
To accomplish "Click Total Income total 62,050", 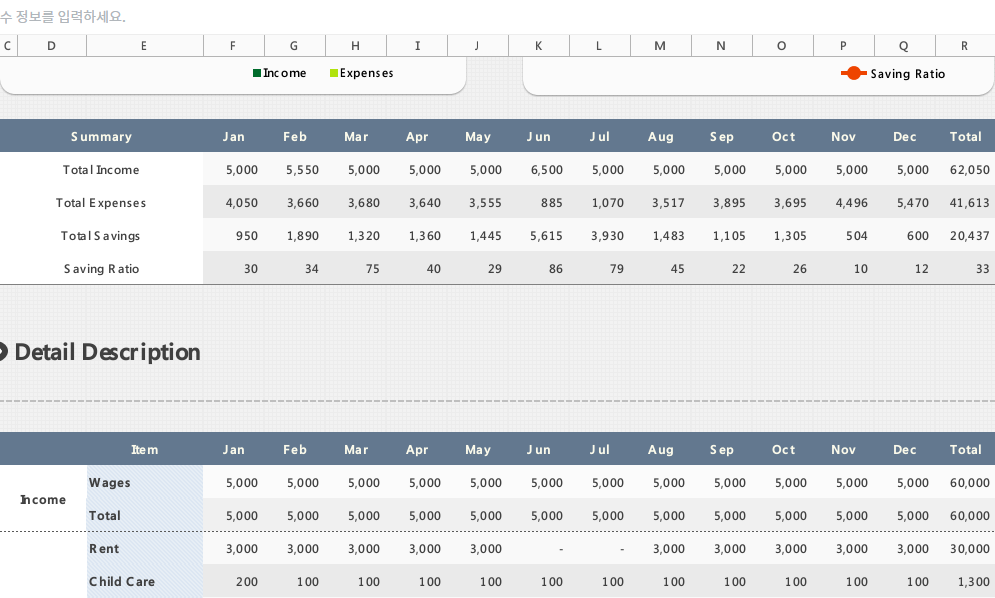I will point(970,169).
